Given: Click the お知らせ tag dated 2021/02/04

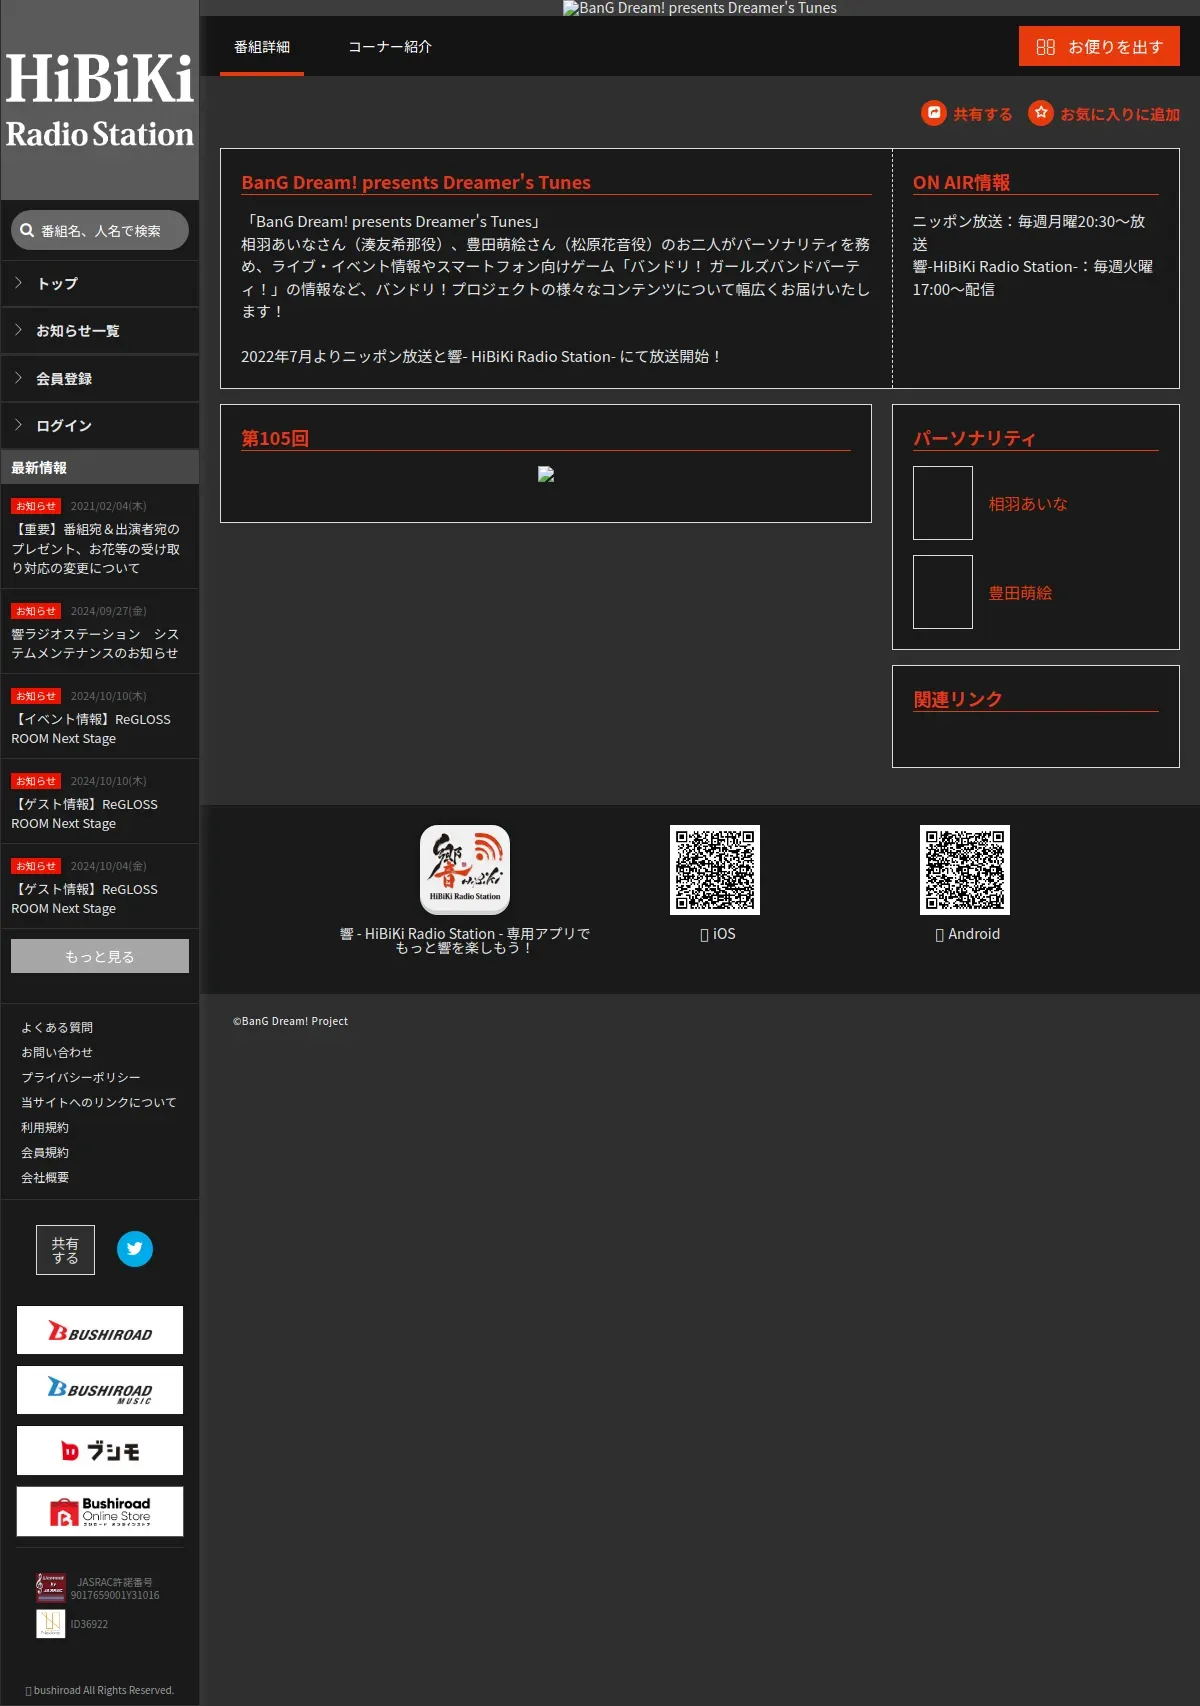Looking at the screenshot, I should click(36, 506).
